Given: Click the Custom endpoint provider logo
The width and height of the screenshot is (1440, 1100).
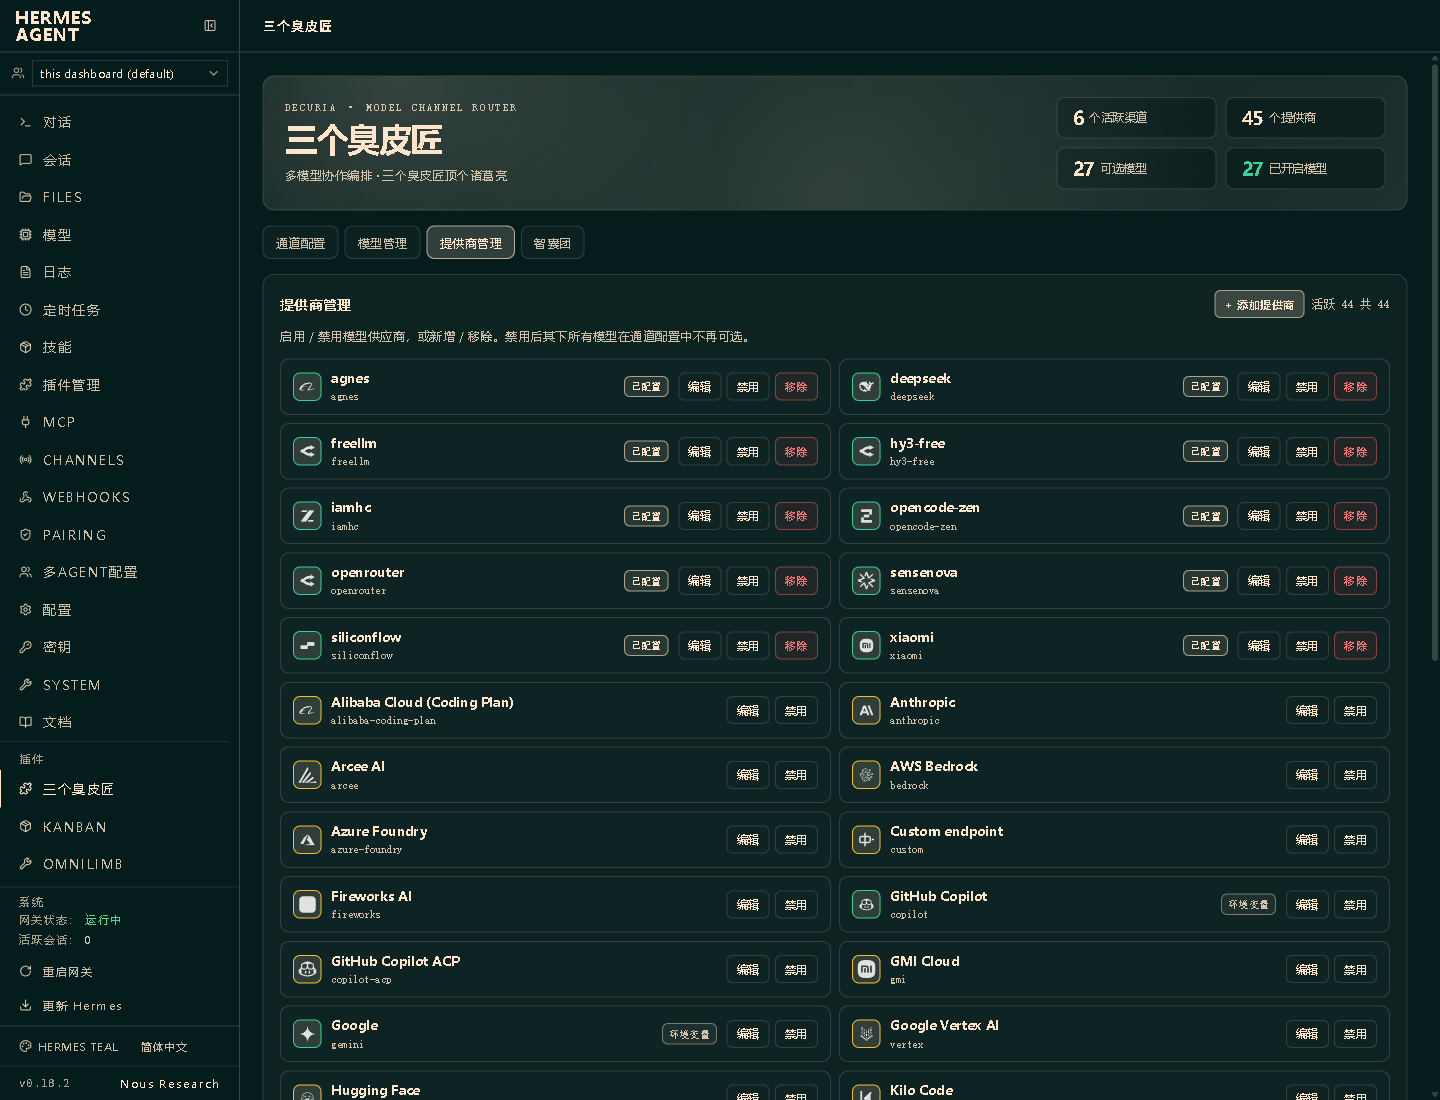Looking at the screenshot, I should (866, 840).
